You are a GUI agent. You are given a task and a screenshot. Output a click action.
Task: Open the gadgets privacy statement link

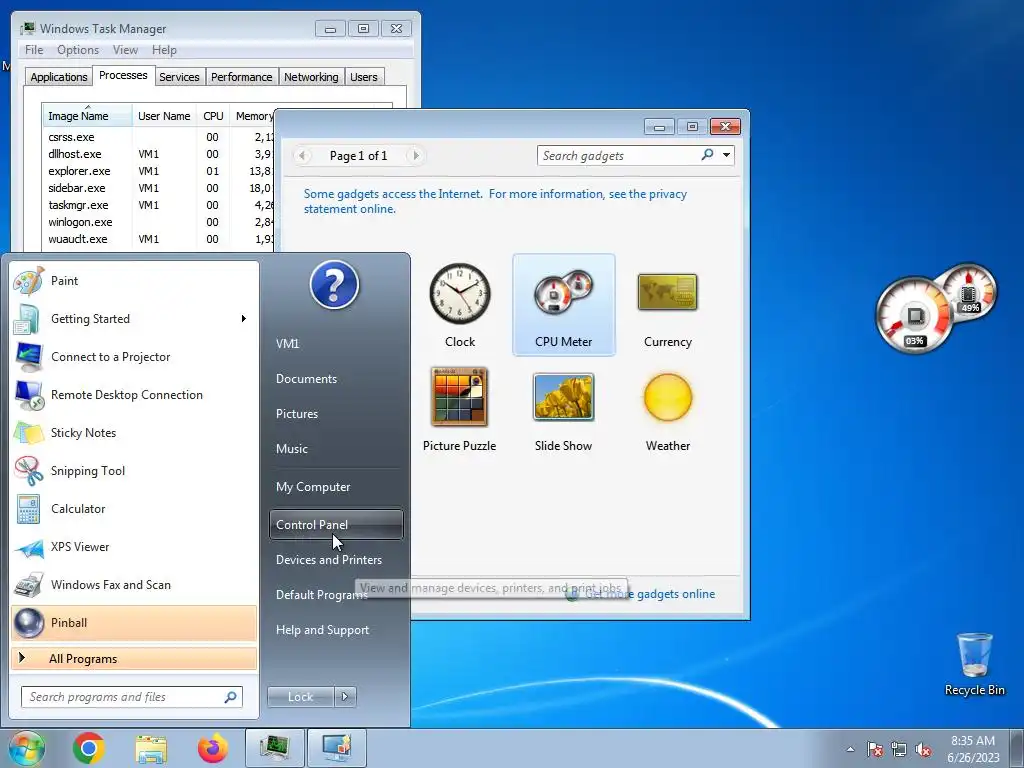[x=495, y=201]
